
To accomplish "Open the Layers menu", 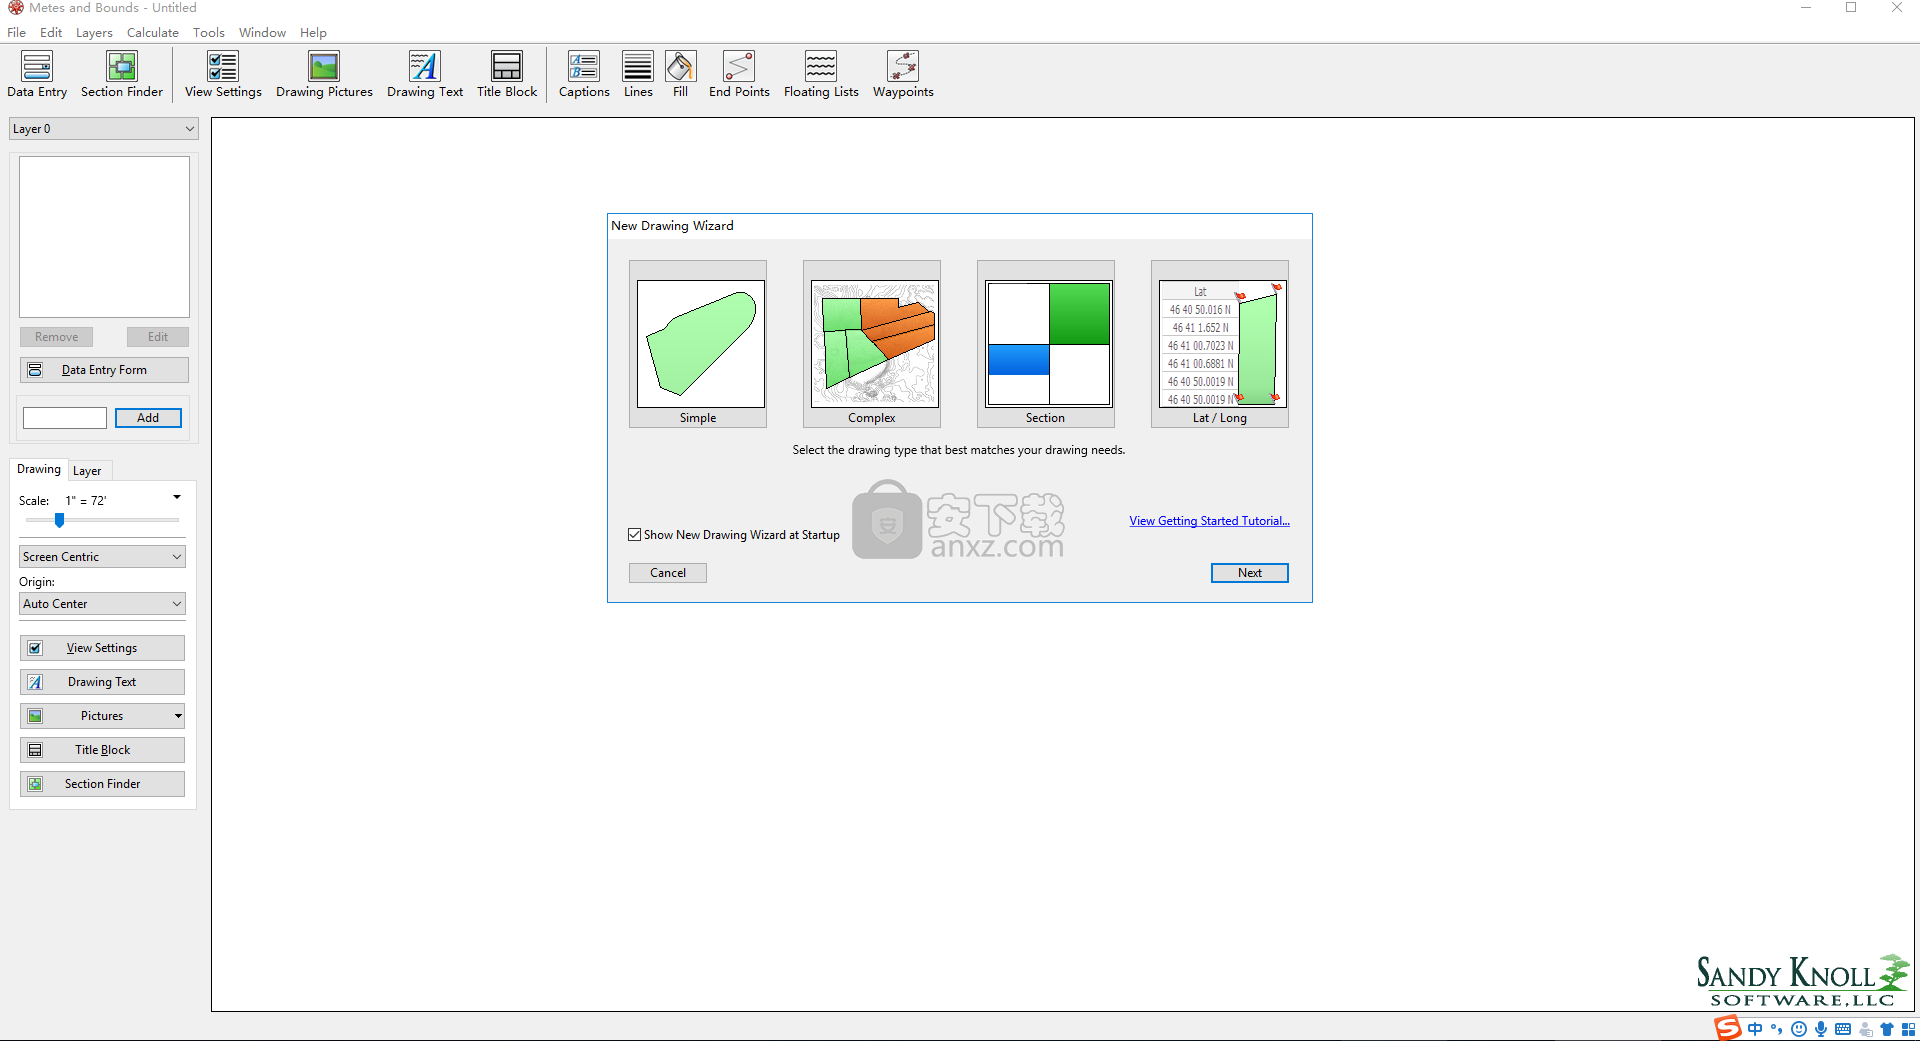I will click(x=94, y=33).
